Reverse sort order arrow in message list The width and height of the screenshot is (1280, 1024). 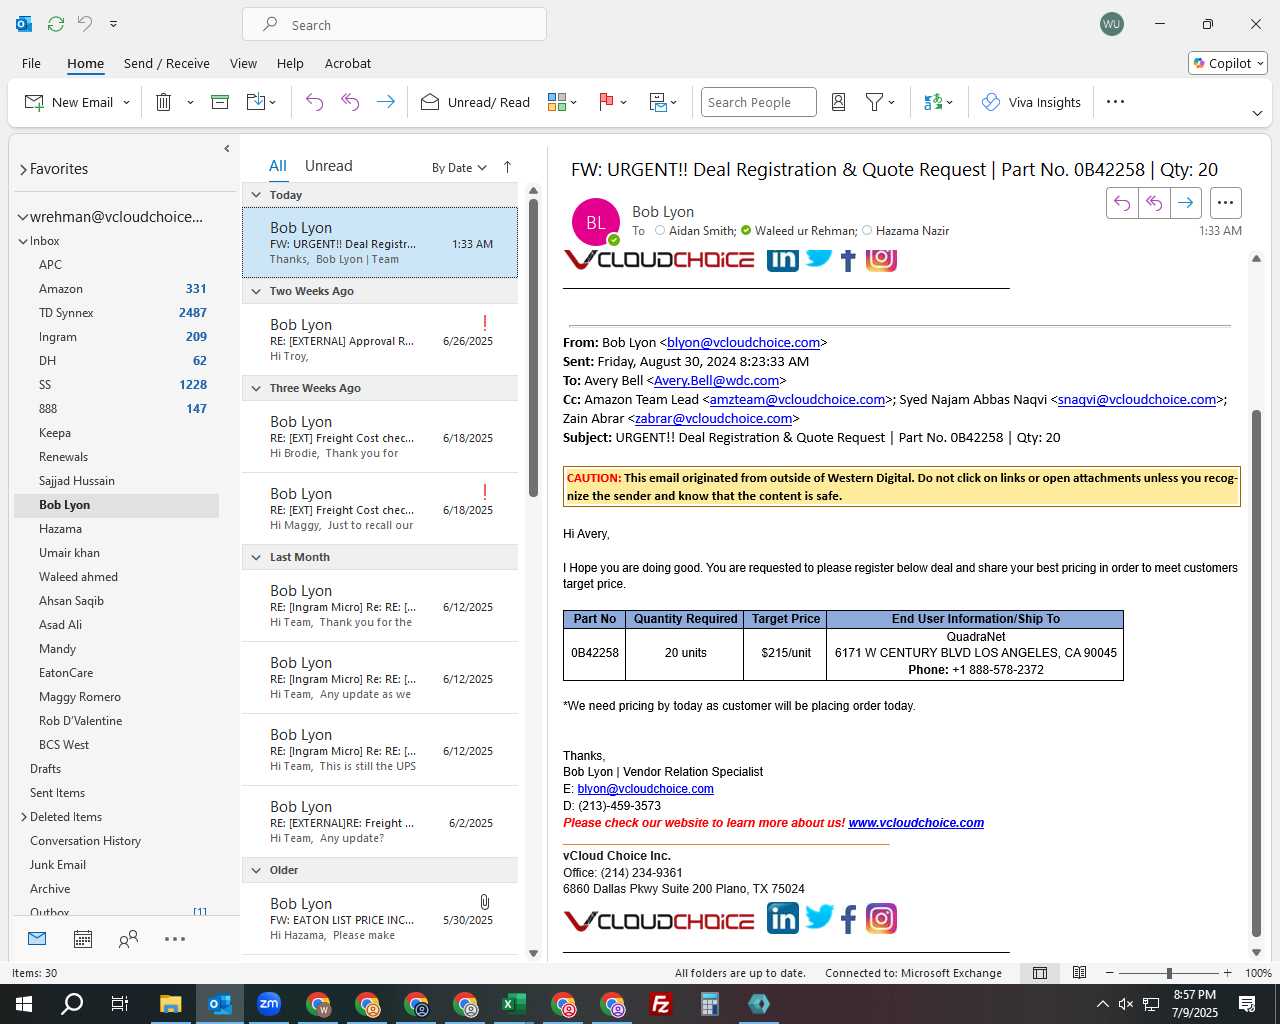(x=507, y=167)
